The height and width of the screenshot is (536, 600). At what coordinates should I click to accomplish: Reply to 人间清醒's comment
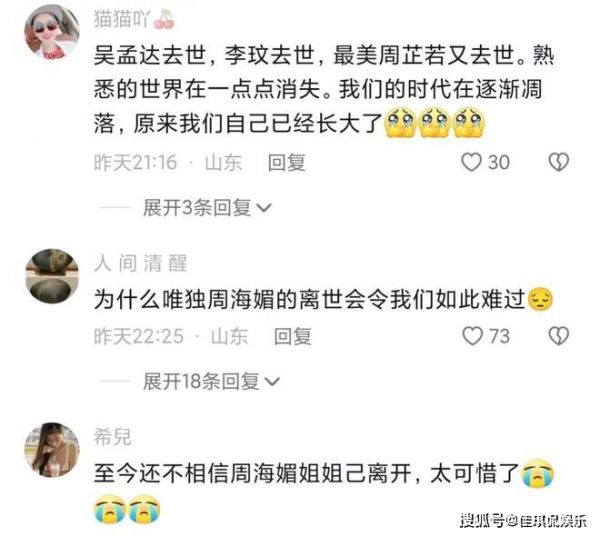293,336
